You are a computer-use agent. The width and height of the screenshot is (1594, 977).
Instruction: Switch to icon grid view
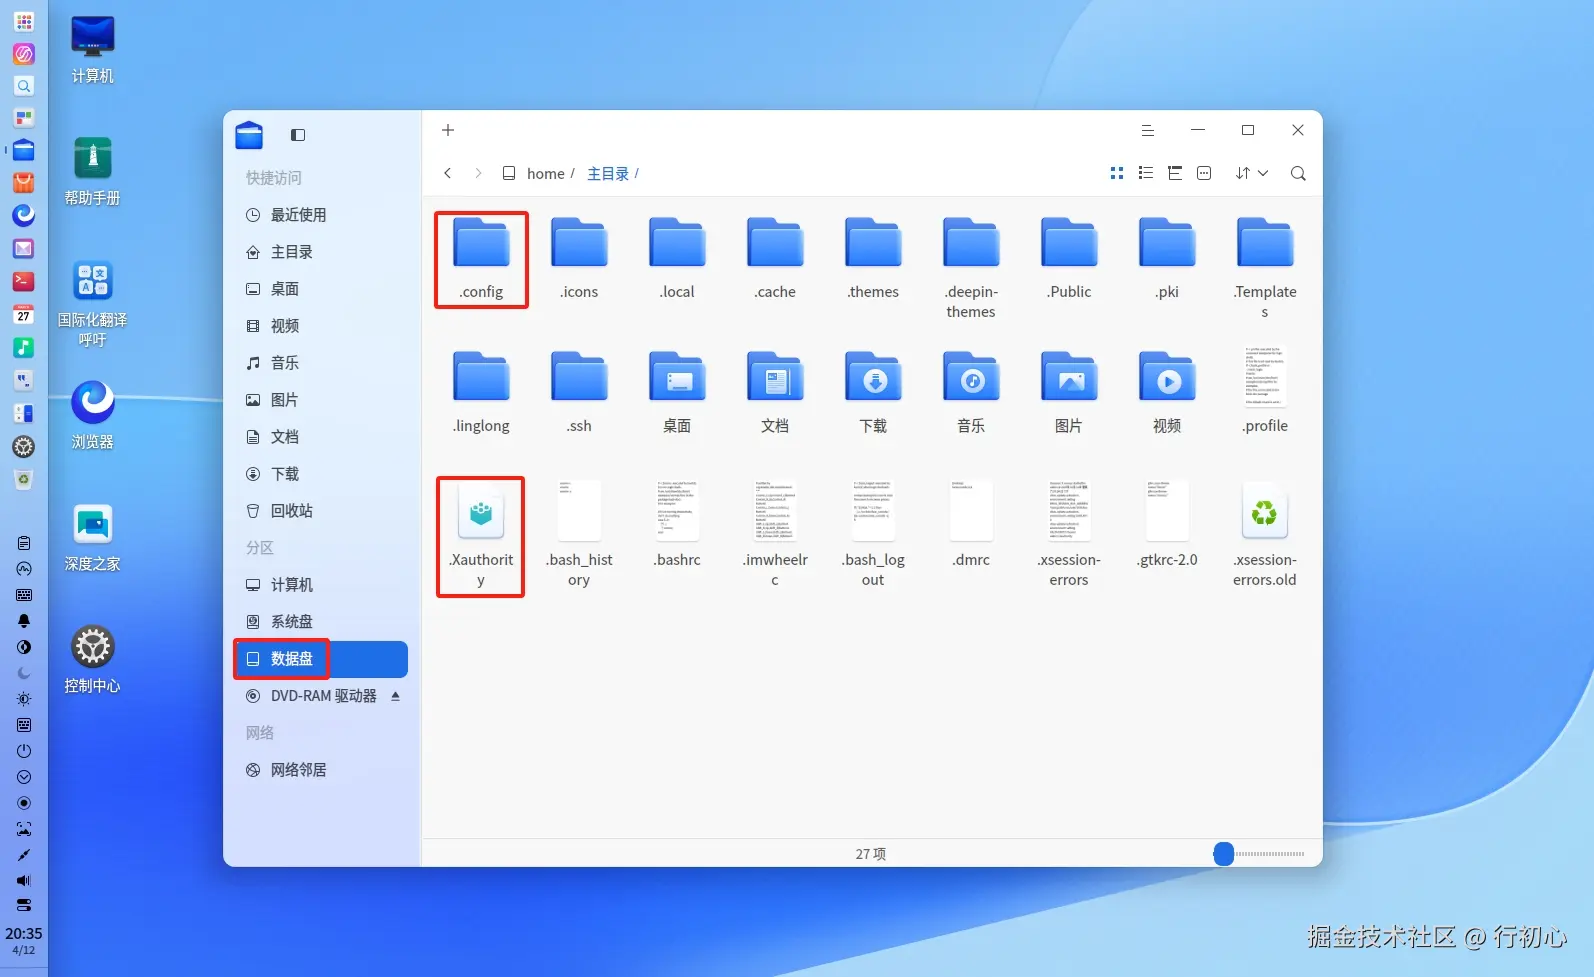(1117, 173)
